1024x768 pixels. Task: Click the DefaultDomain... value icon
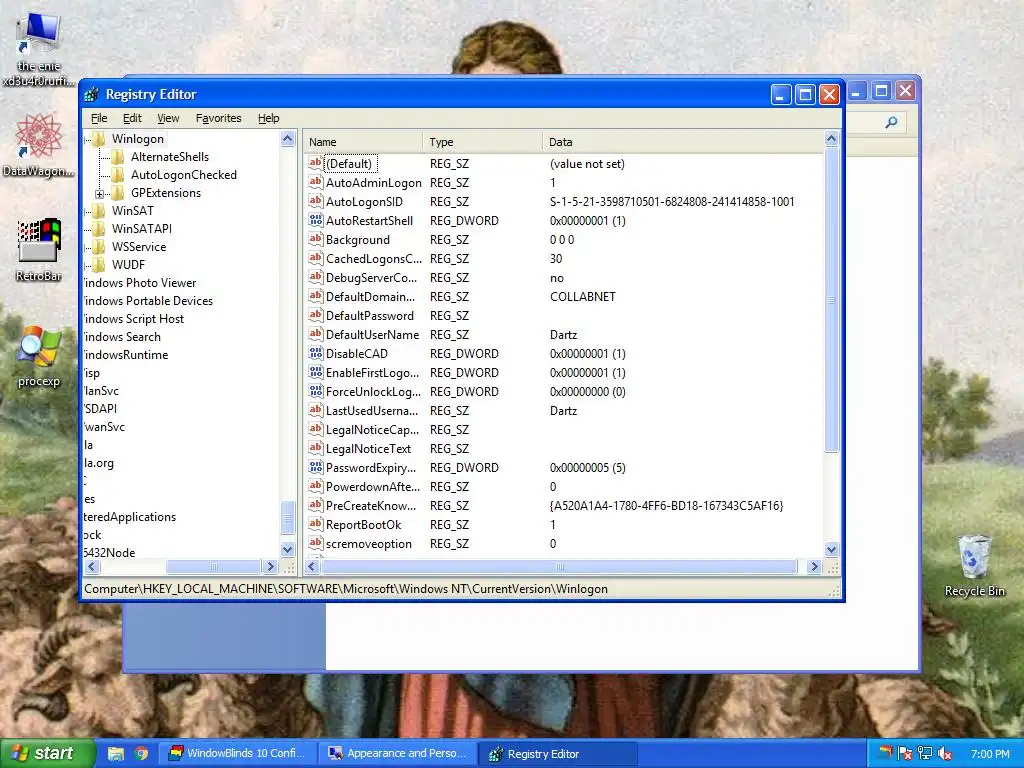point(315,296)
